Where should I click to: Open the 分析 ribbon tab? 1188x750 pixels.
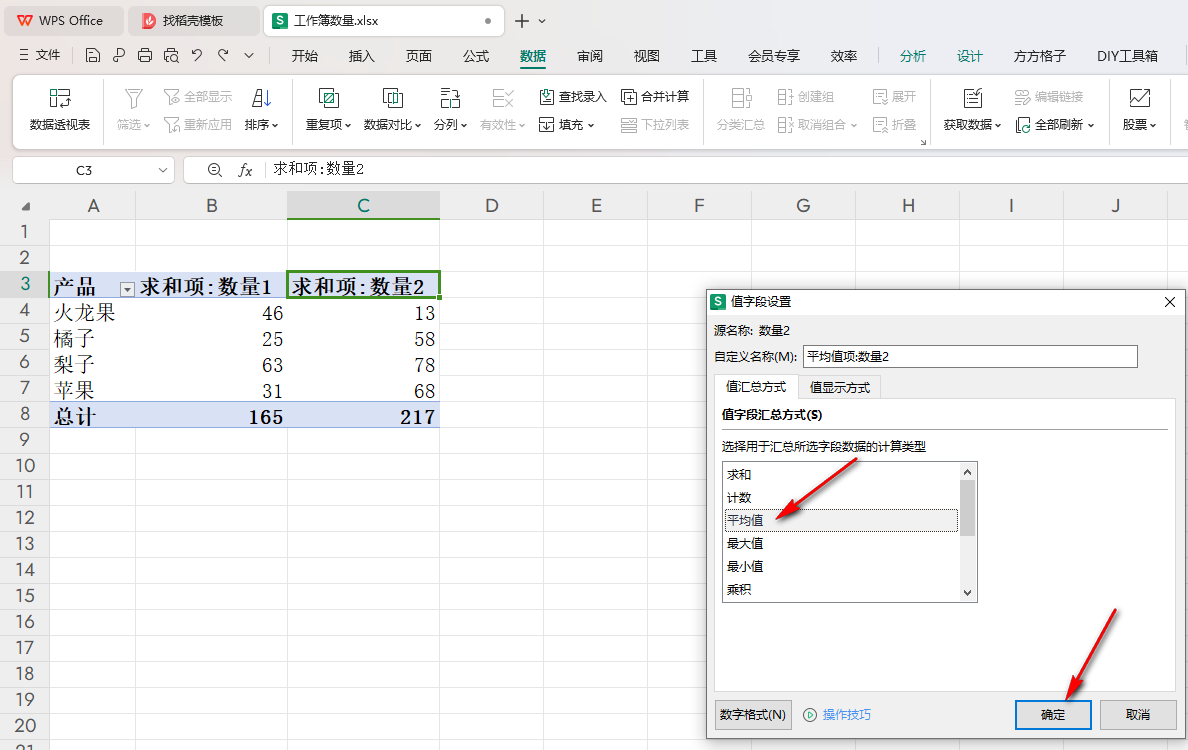[912, 55]
